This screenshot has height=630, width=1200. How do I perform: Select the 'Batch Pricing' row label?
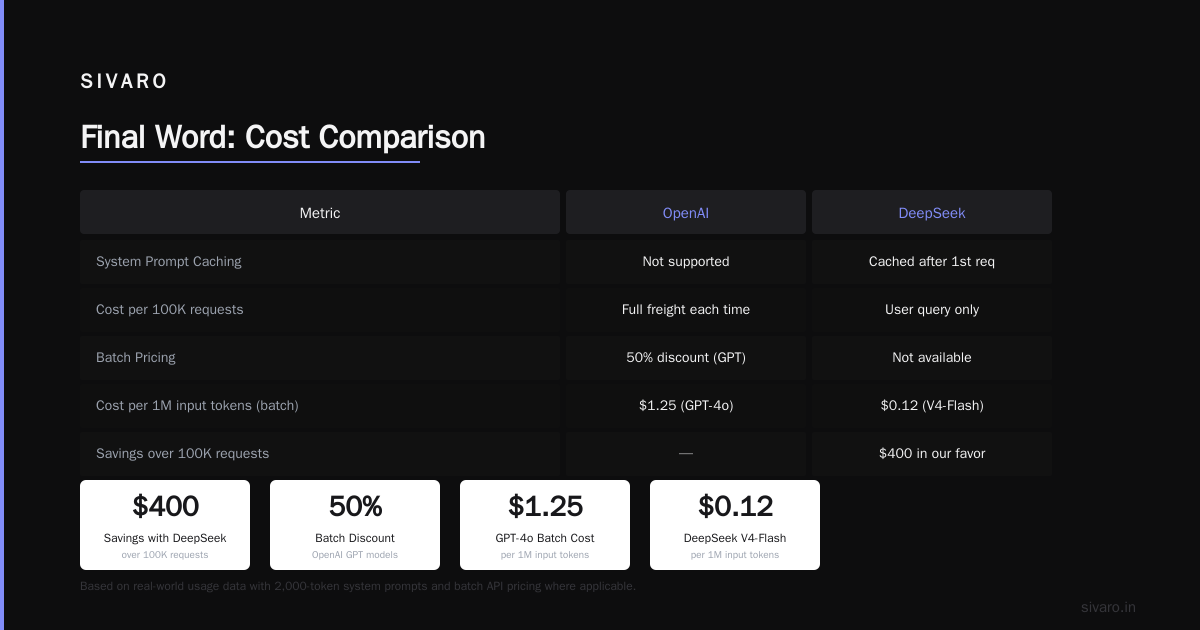[136, 357]
